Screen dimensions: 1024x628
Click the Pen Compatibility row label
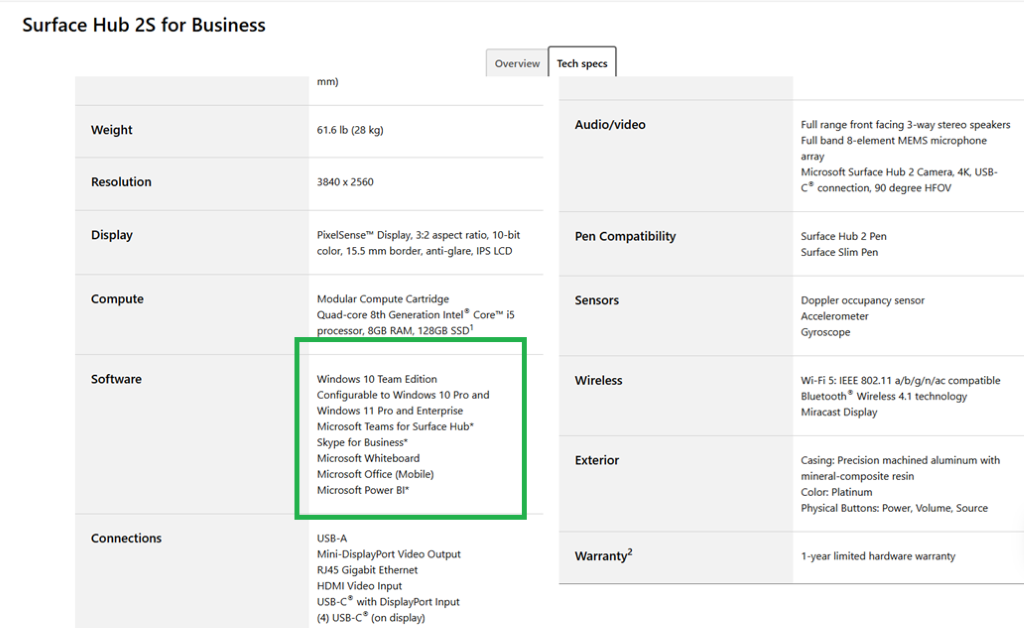pos(625,236)
